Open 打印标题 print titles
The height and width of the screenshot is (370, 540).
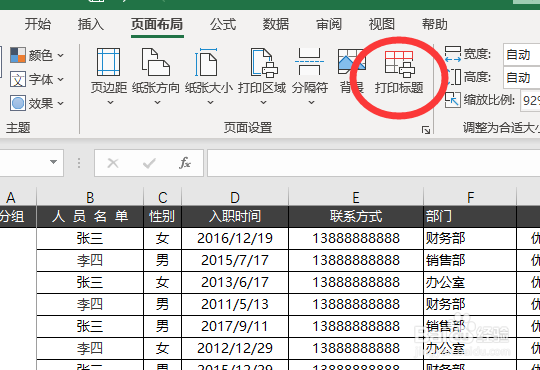(399, 72)
